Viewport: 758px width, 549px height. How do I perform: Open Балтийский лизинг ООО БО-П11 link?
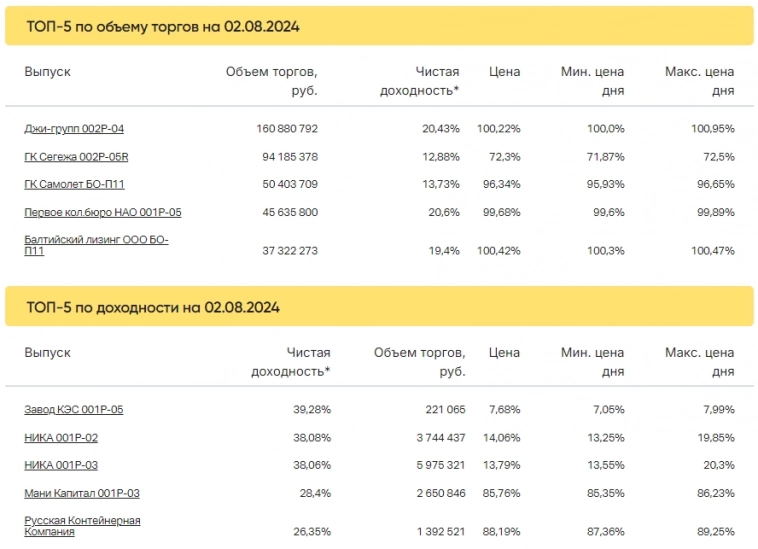(96, 245)
